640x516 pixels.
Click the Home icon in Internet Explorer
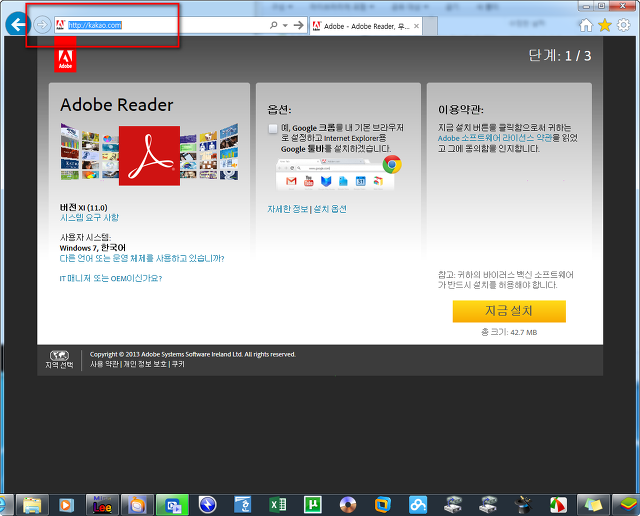point(586,25)
